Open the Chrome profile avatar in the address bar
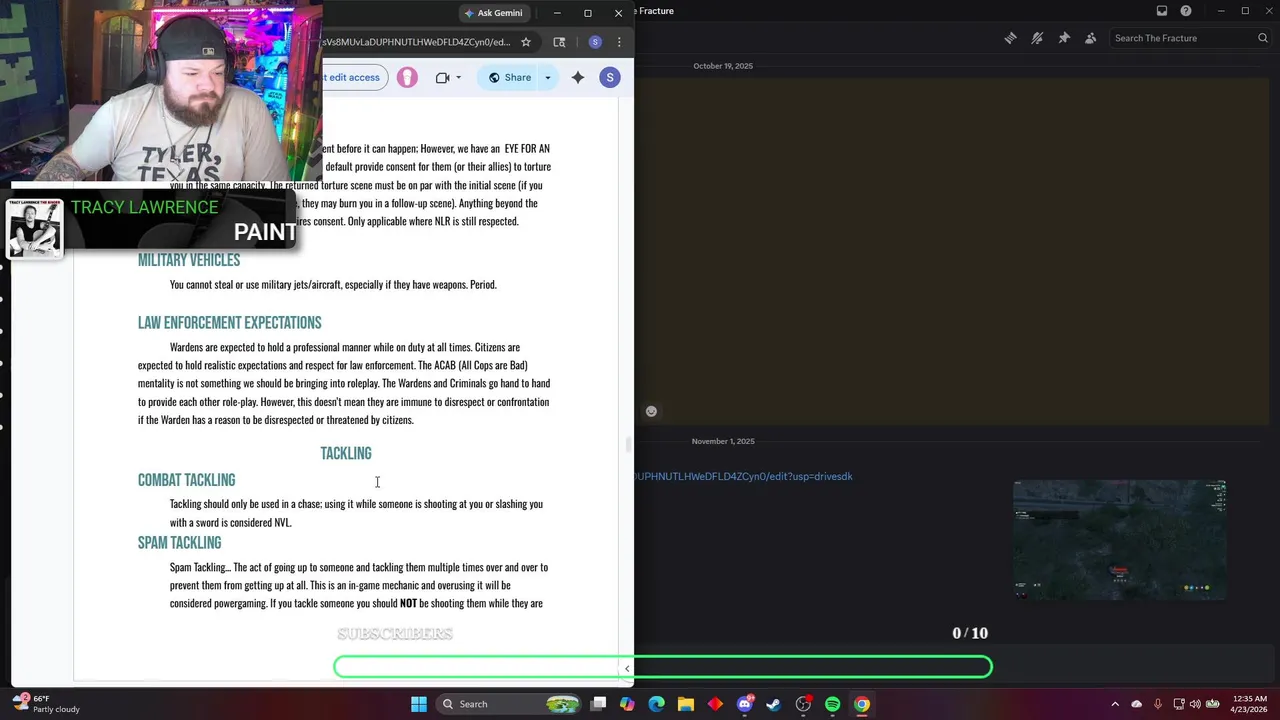Screen dimensions: 1280x720 595,42
